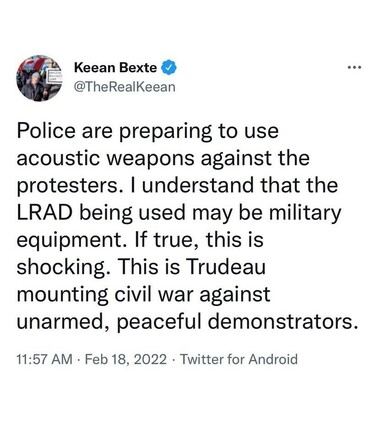Click the name "Trudeau" in the tweet
Viewport: 379px width, 421px height.
(x=226, y=267)
